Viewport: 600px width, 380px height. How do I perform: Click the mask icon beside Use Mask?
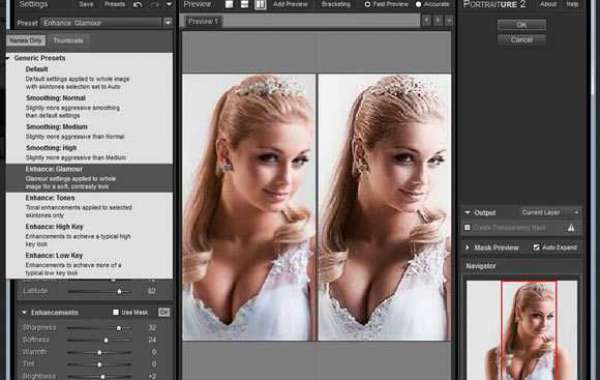tap(164, 312)
